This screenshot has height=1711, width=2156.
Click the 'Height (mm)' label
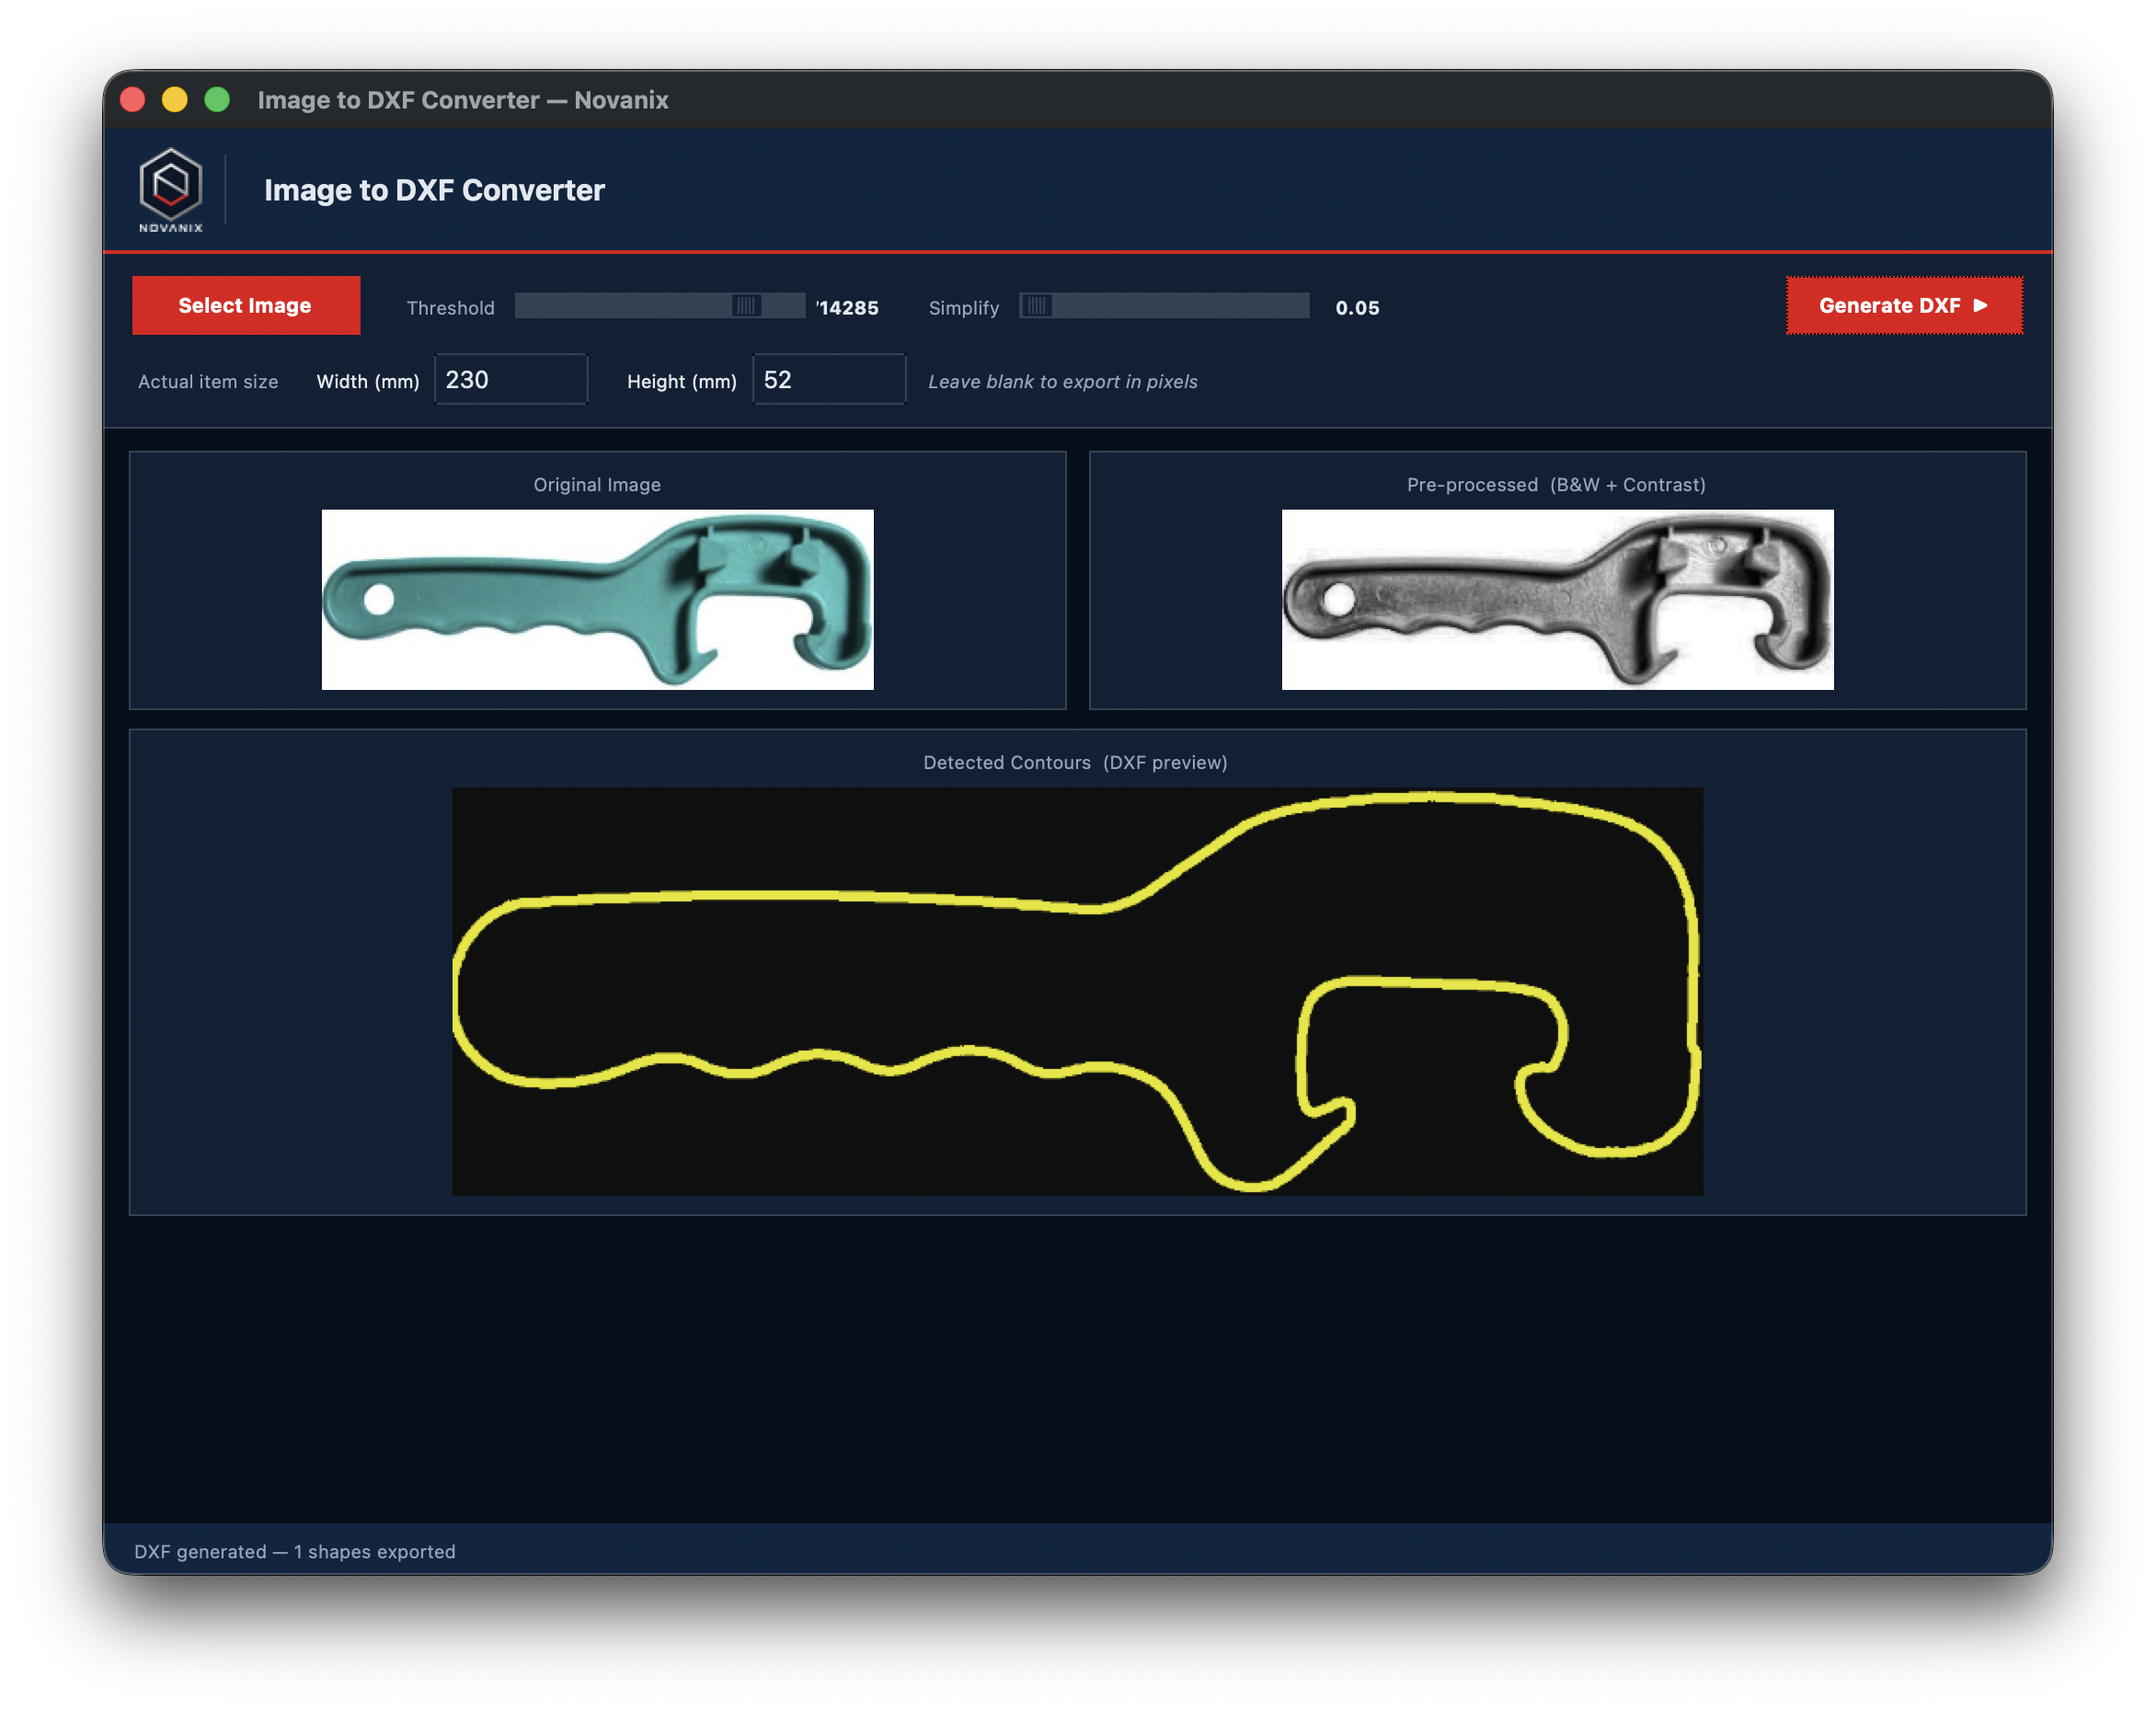[x=681, y=381]
